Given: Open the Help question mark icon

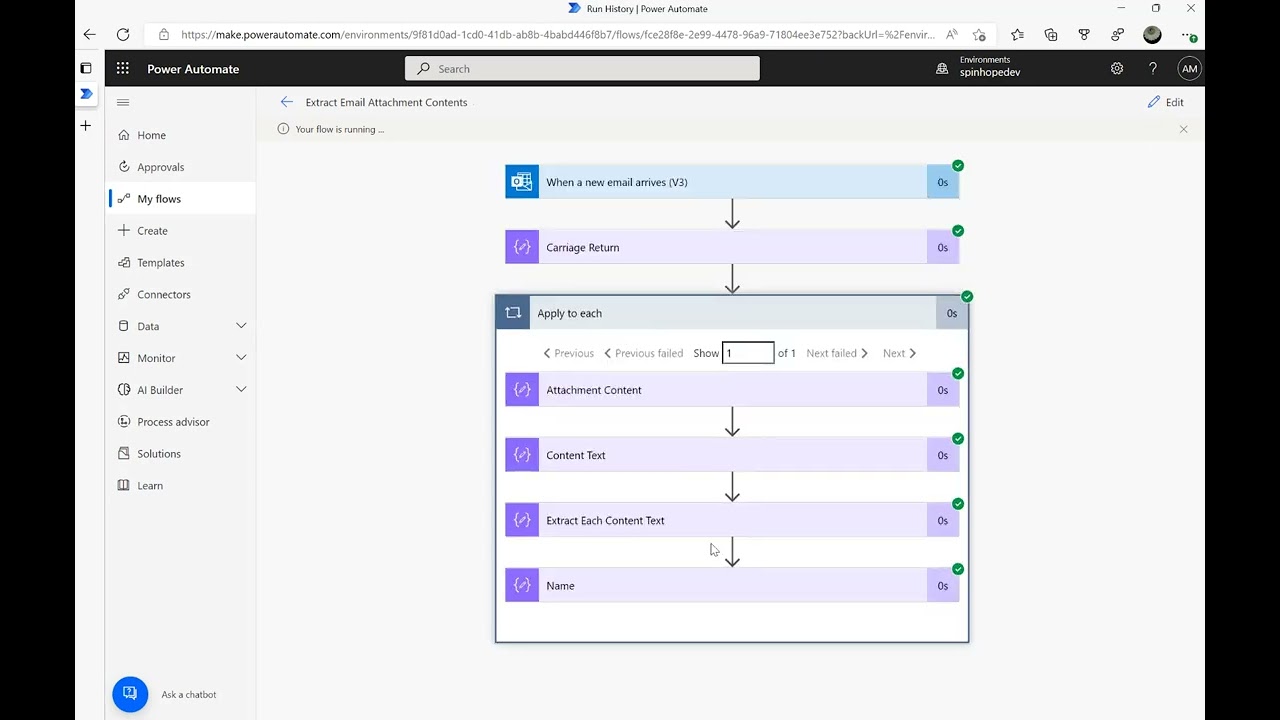Looking at the screenshot, I should click(x=1153, y=69).
